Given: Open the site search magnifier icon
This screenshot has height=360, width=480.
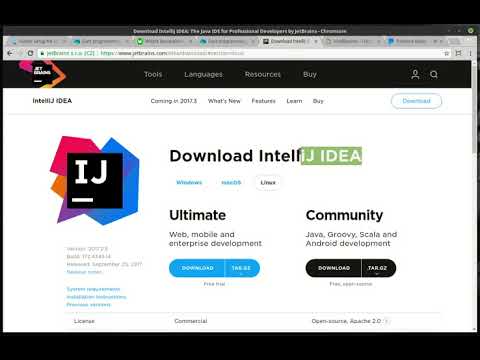Looking at the screenshot, I should pos(434,74).
